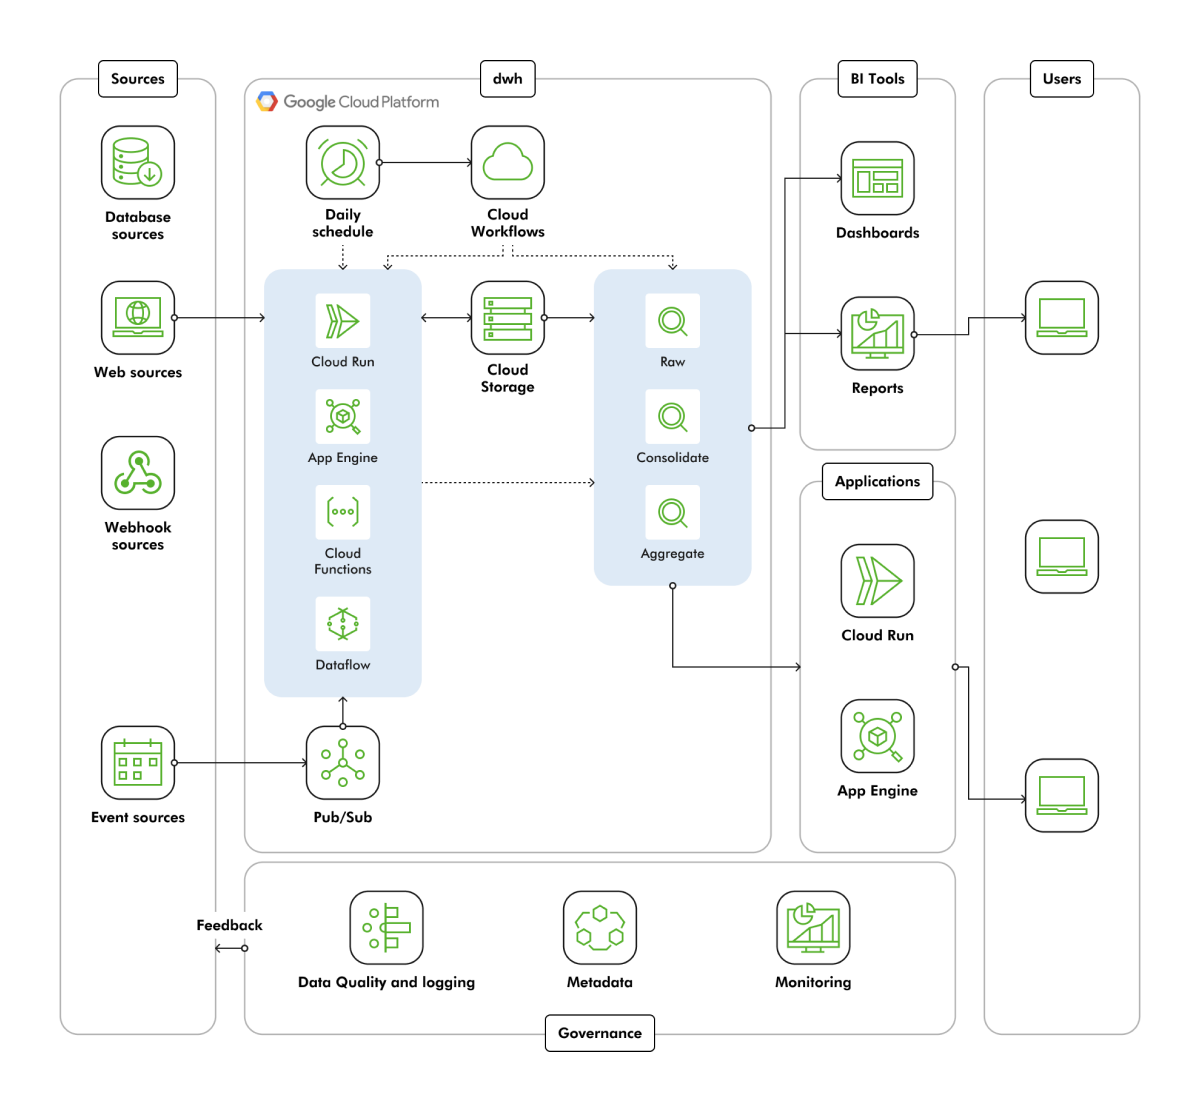Select the 'Web sources' caption
Screen dimensions: 1200x1112
tap(138, 372)
